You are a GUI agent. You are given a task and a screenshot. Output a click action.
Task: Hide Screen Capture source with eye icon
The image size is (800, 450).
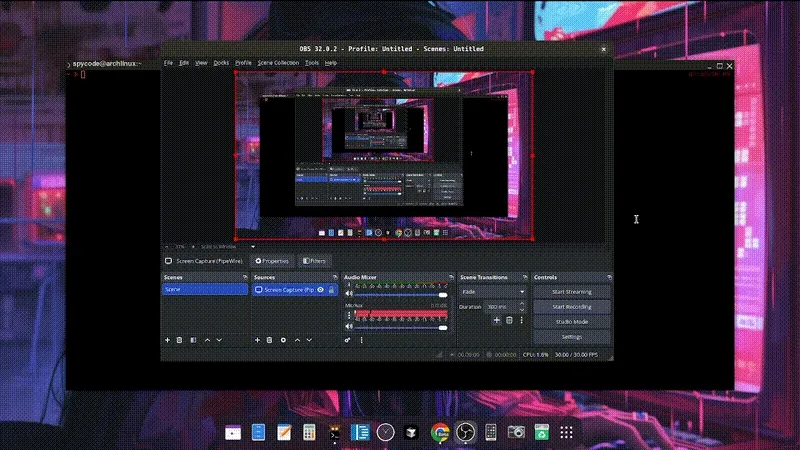click(321, 290)
